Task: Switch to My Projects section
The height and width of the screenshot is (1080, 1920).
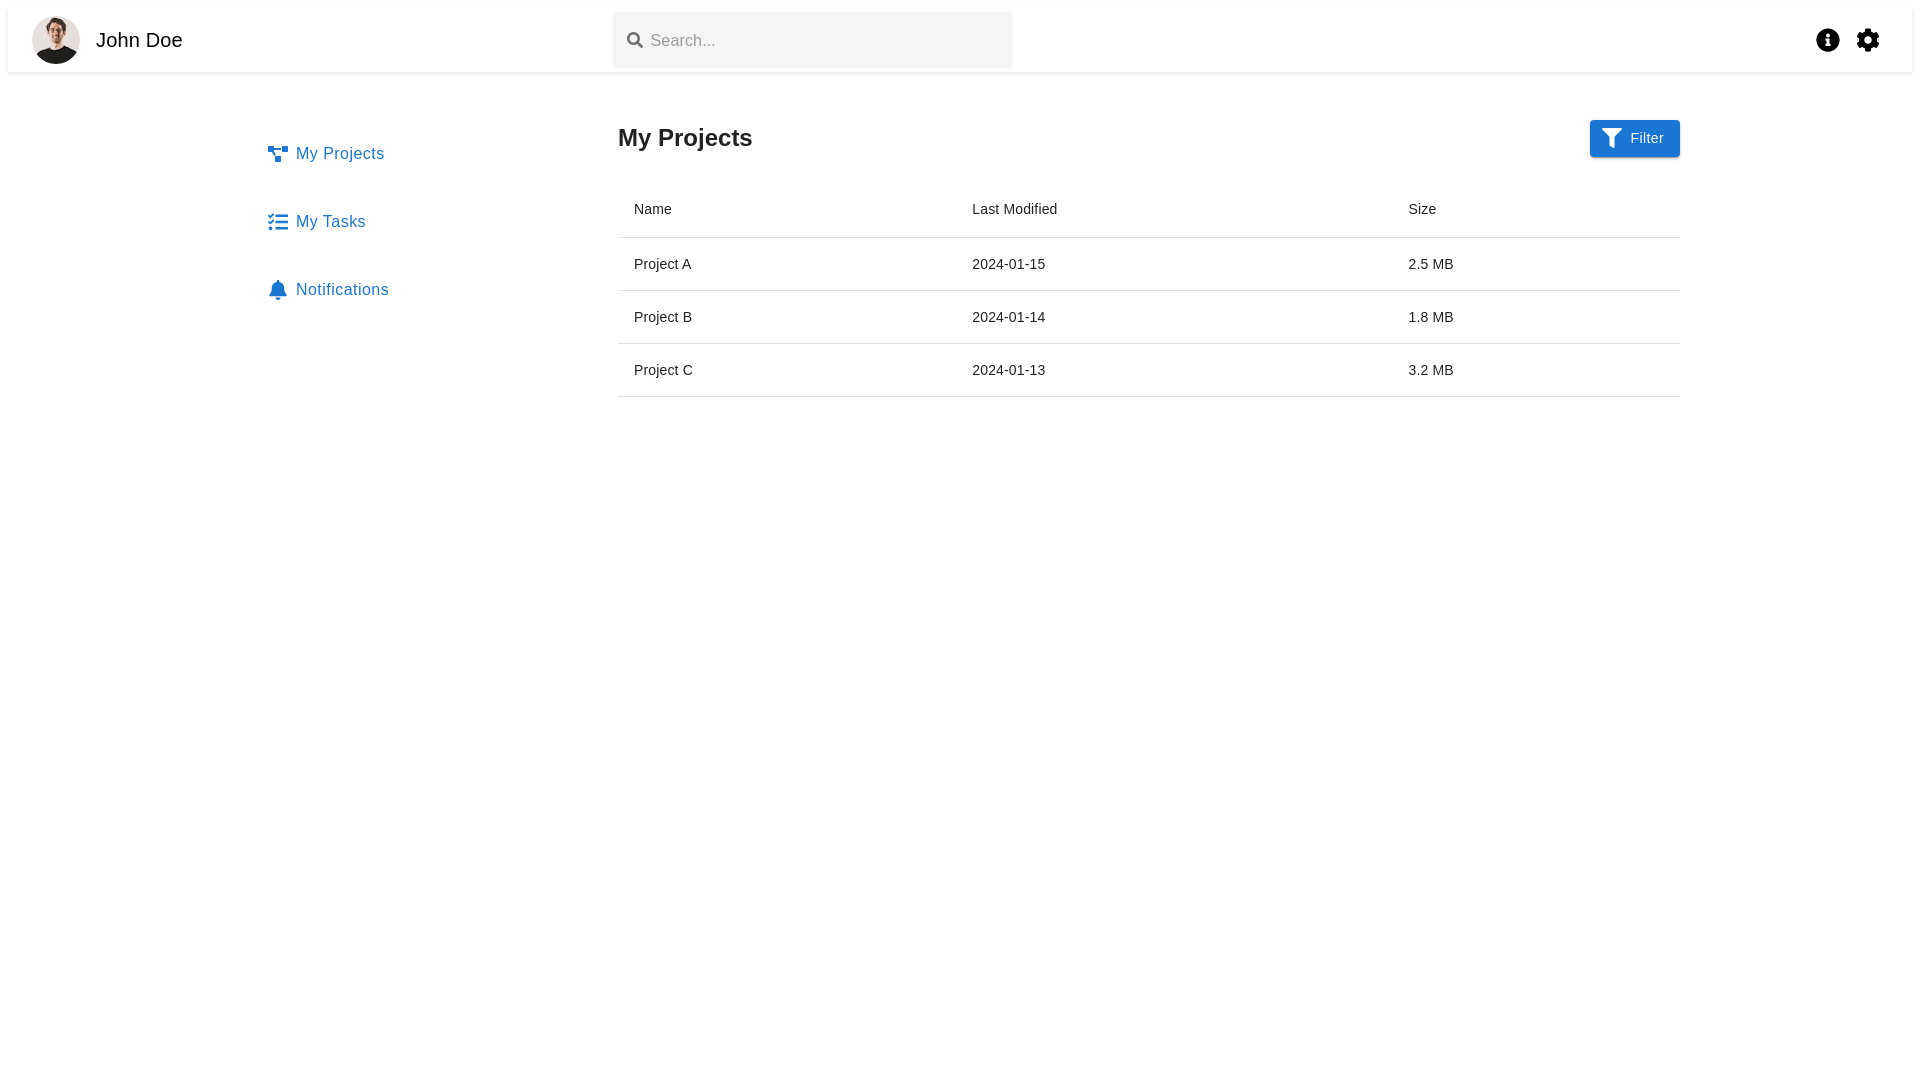Action: [x=340, y=154]
